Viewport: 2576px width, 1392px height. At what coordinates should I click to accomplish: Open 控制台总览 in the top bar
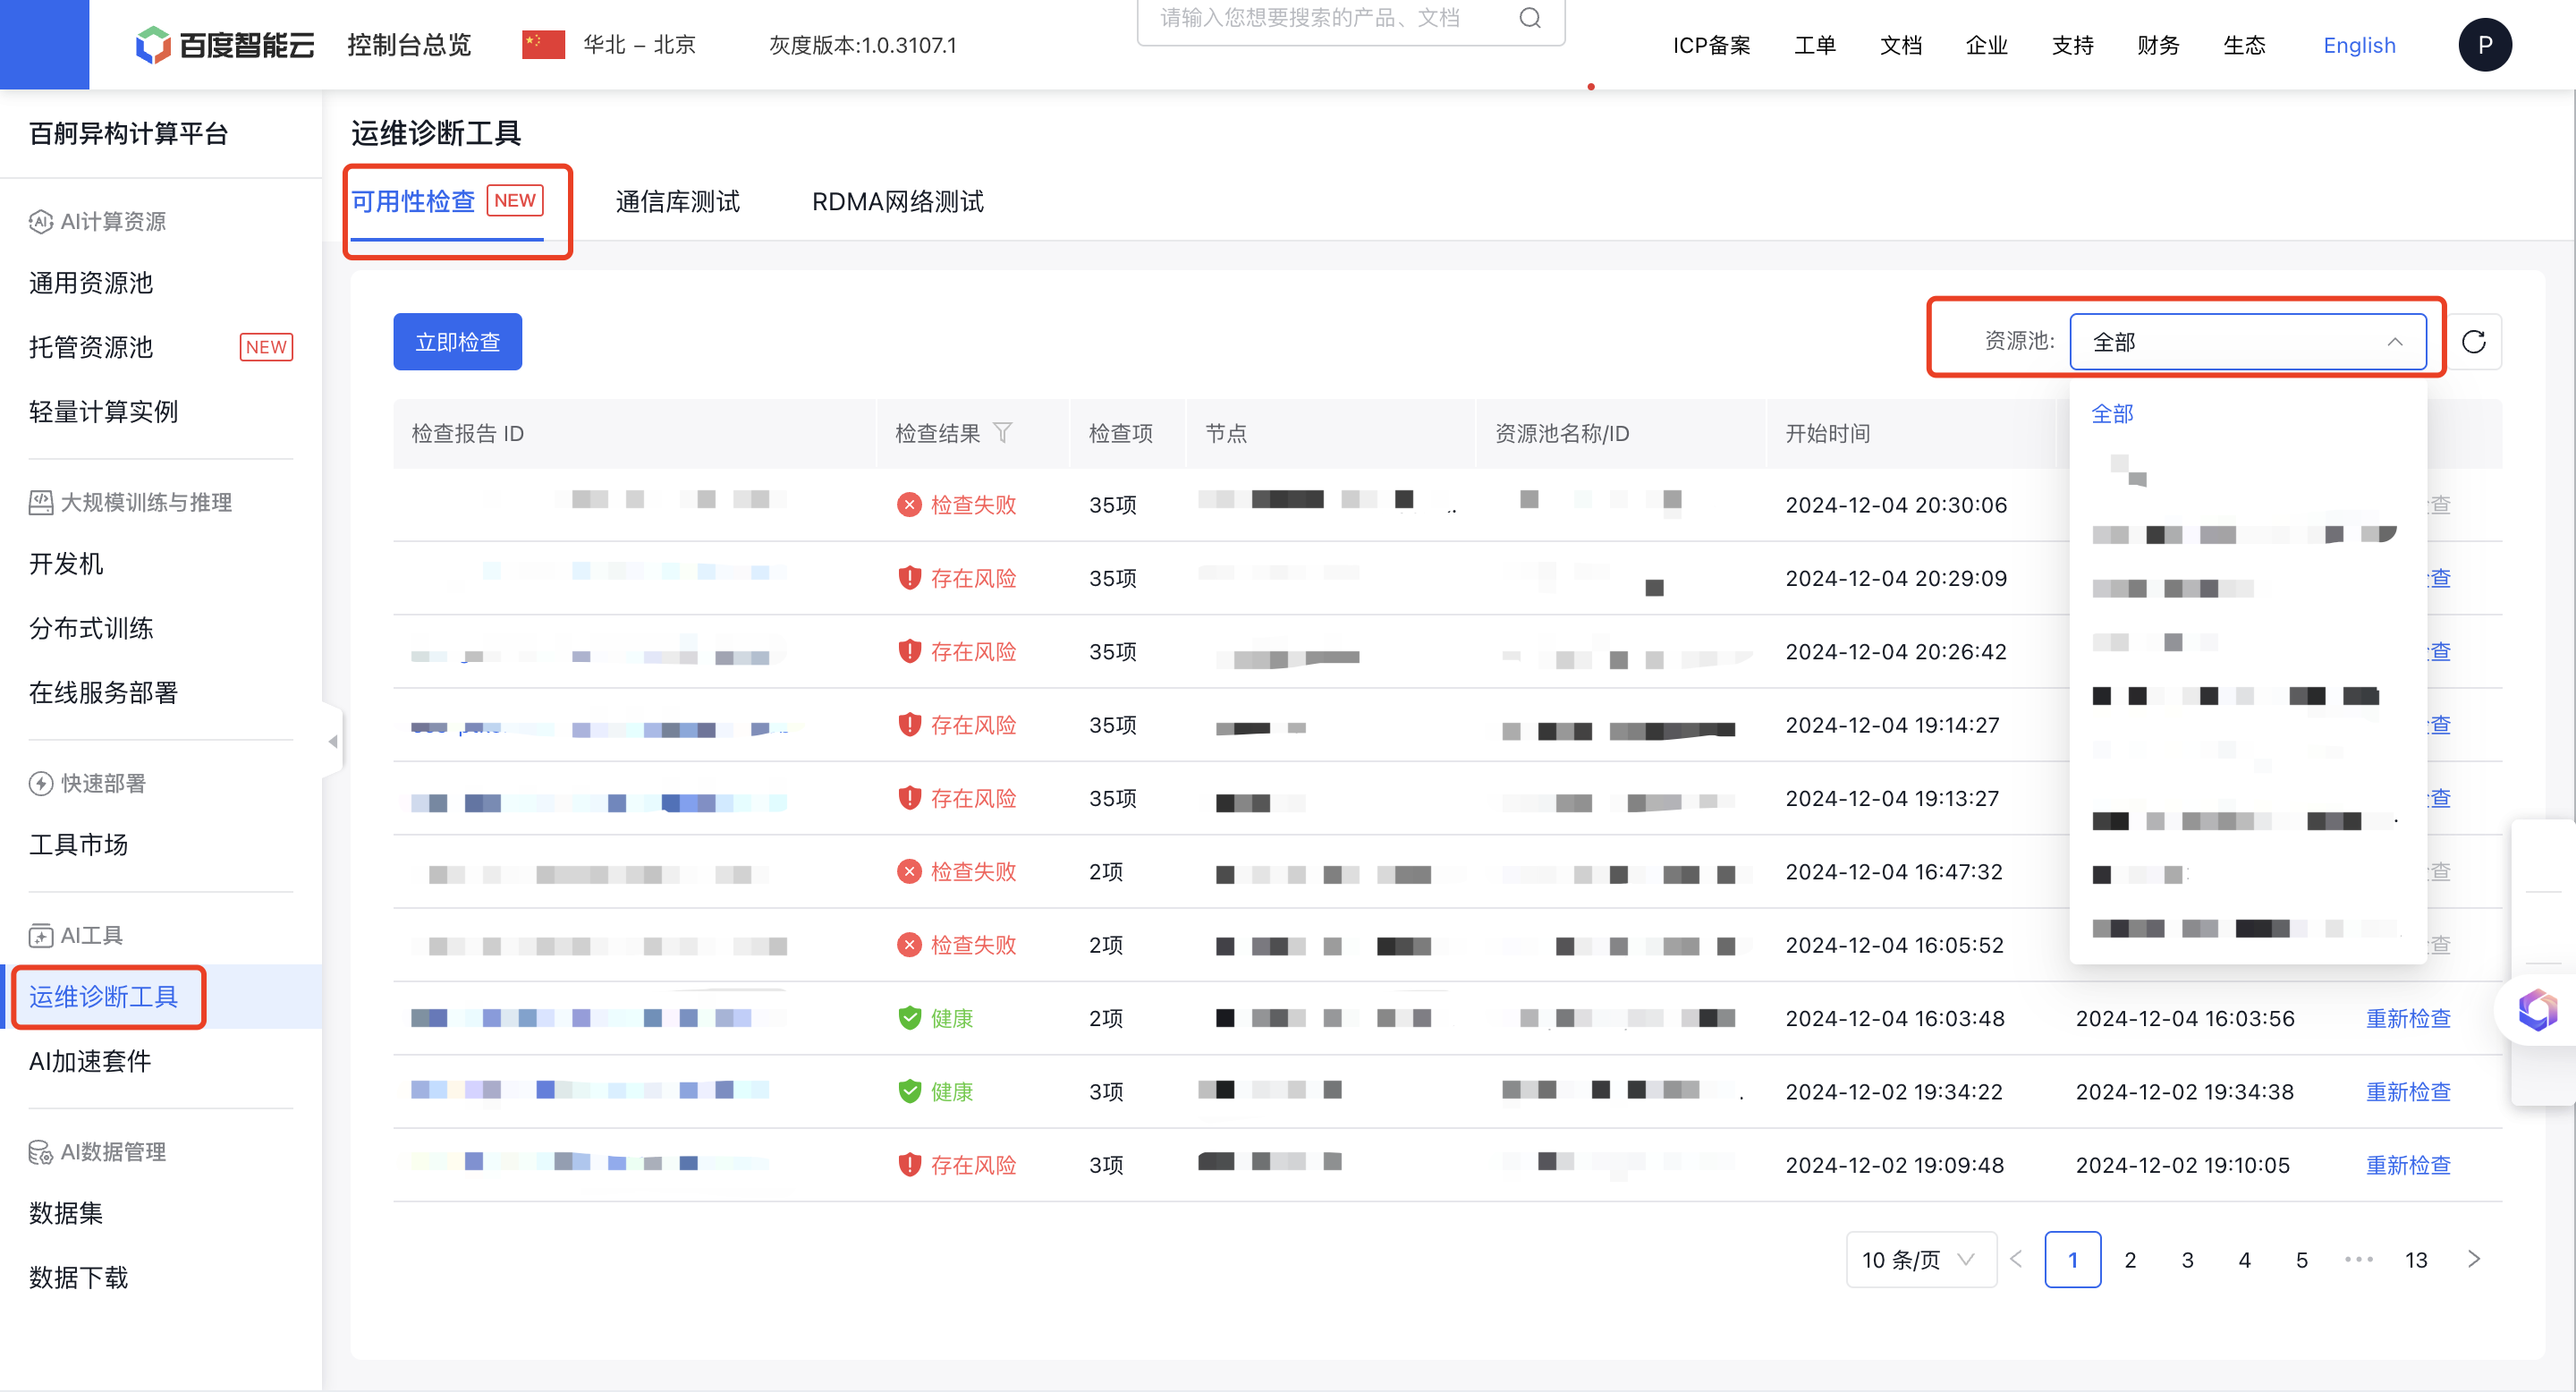tap(409, 45)
